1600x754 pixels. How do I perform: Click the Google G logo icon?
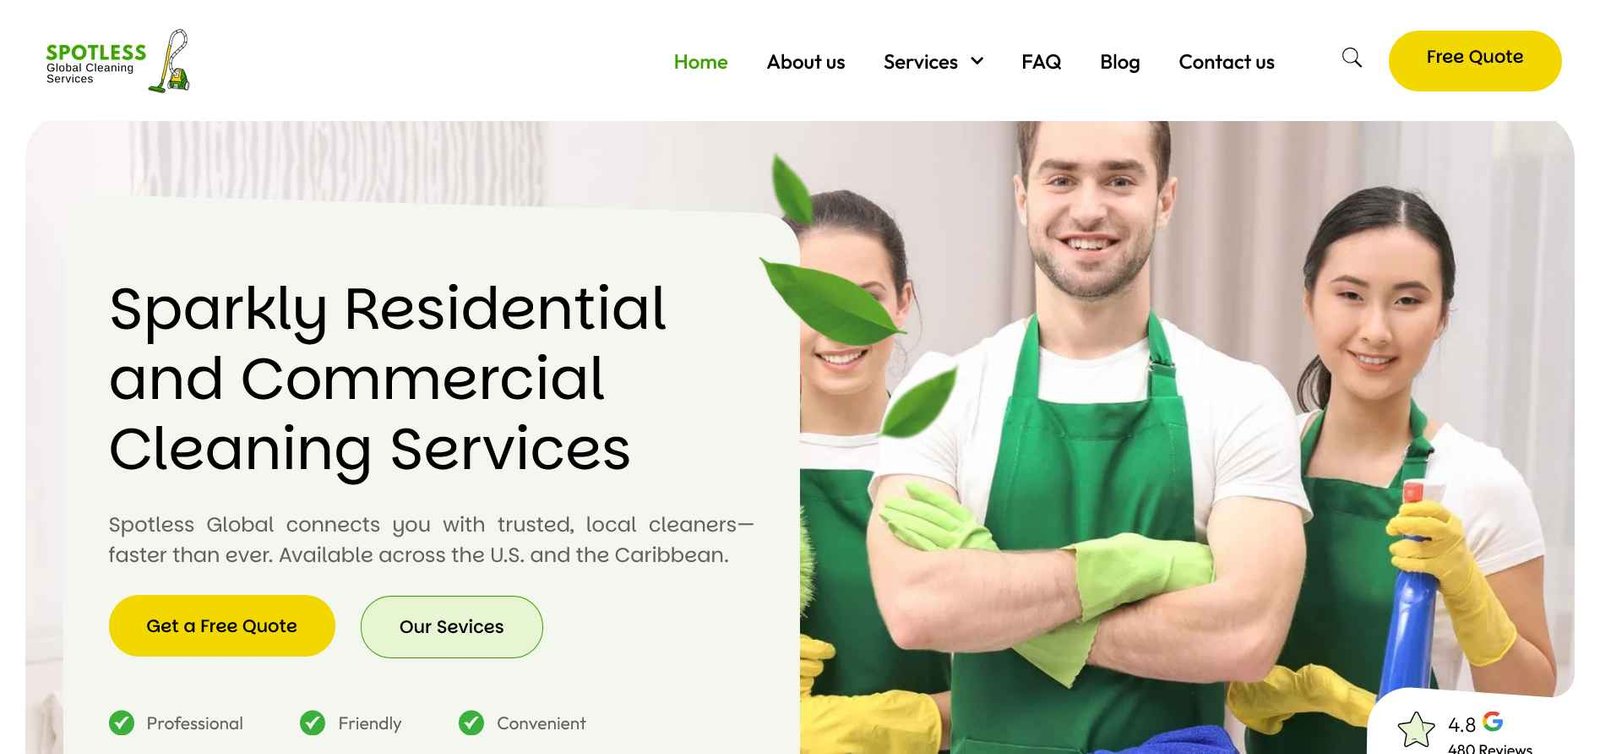1493,721
